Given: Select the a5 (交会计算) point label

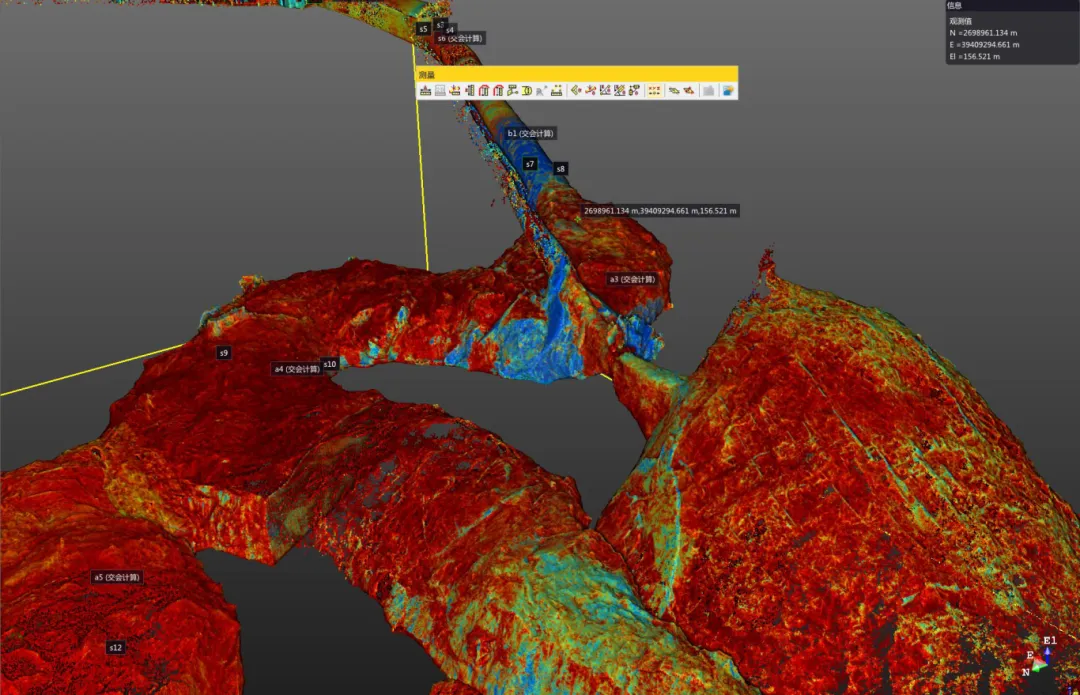Looking at the screenshot, I should pyautogui.click(x=117, y=577).
